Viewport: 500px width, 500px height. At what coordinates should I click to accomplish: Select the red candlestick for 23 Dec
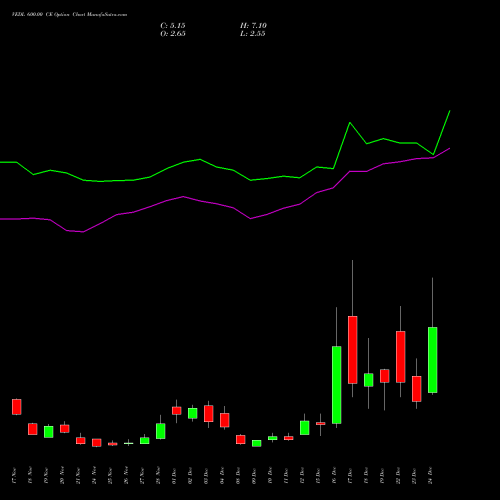coord(417,389)
